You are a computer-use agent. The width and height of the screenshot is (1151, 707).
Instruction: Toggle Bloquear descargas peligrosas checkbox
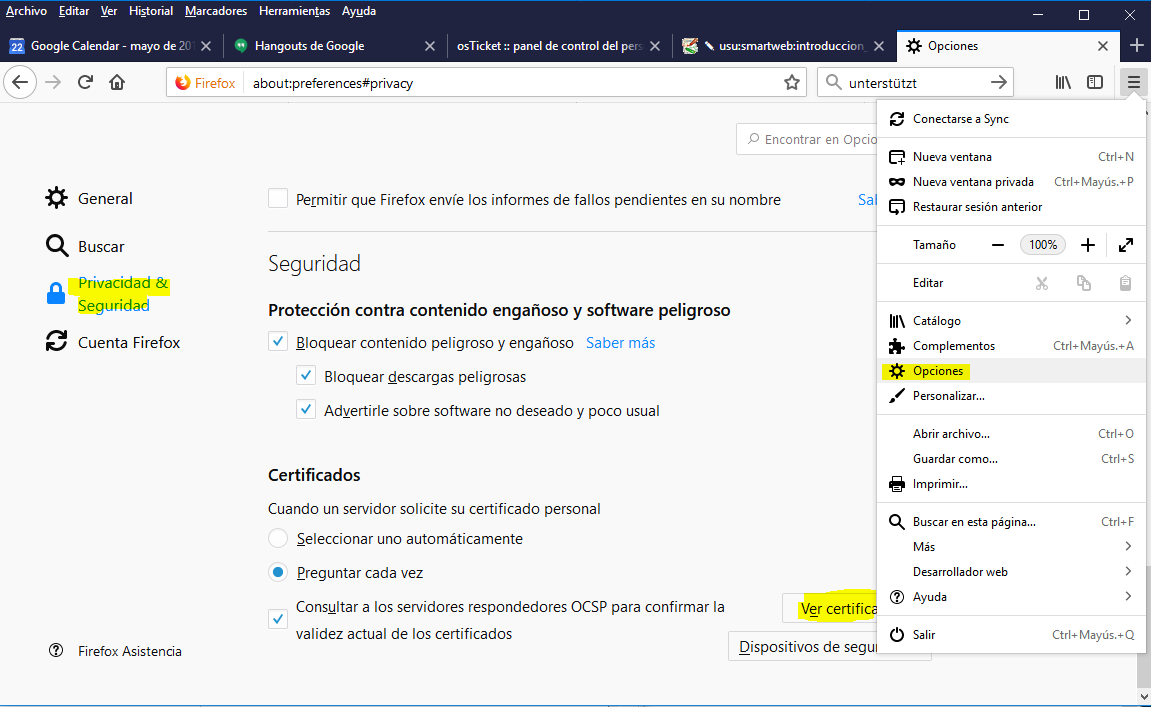pyautogui.click(x=306, y=377)
